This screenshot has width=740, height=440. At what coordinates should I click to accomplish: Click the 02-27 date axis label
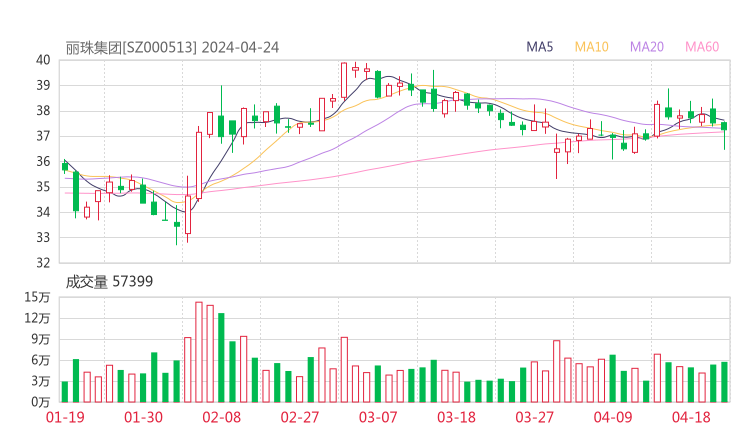(x=300, y=417)
